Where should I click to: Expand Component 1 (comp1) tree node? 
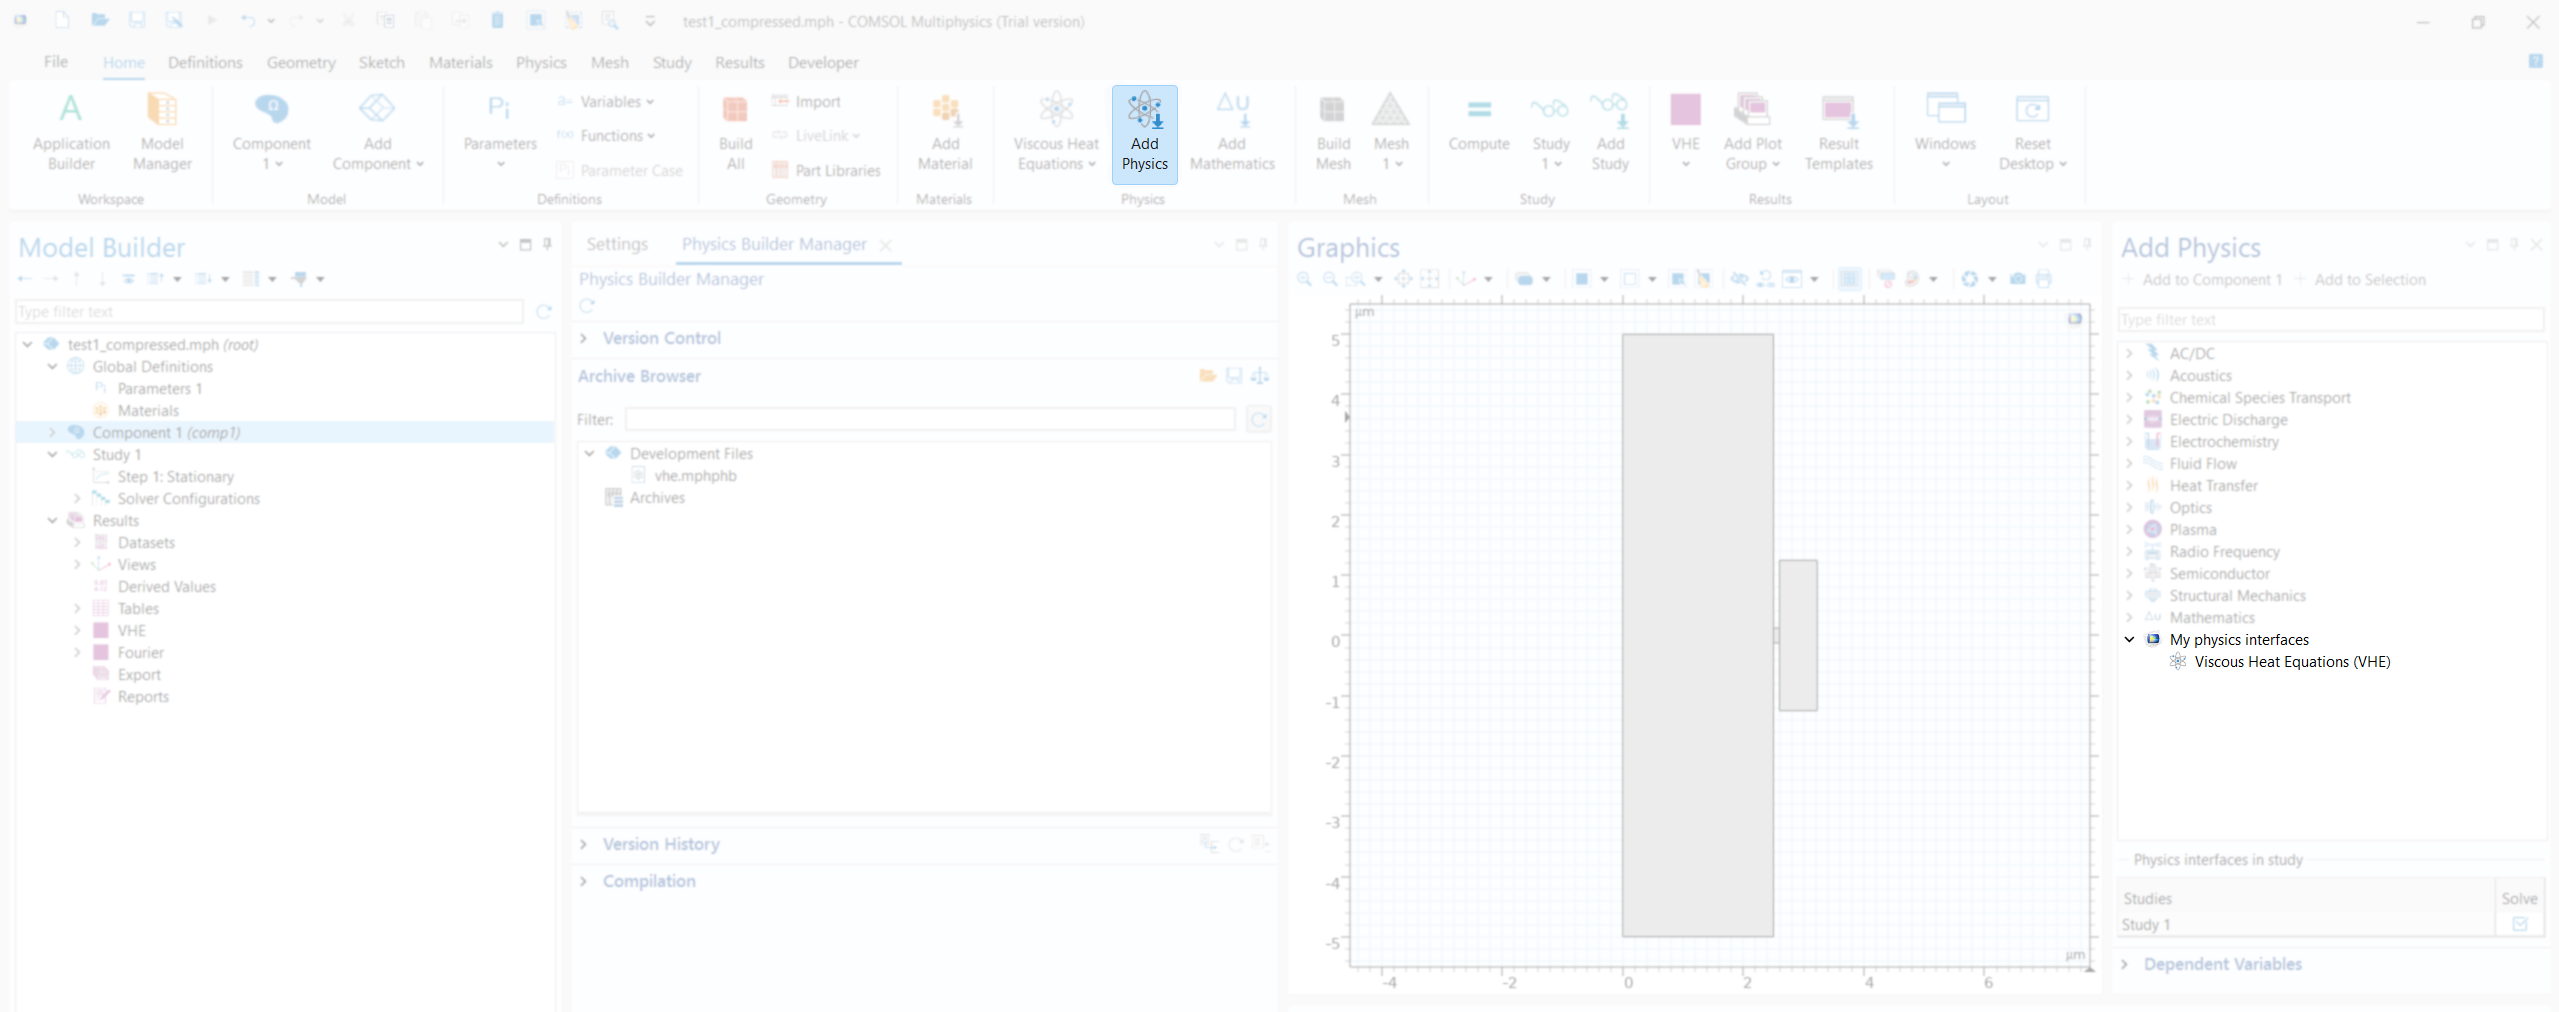(x=52, y=433)
